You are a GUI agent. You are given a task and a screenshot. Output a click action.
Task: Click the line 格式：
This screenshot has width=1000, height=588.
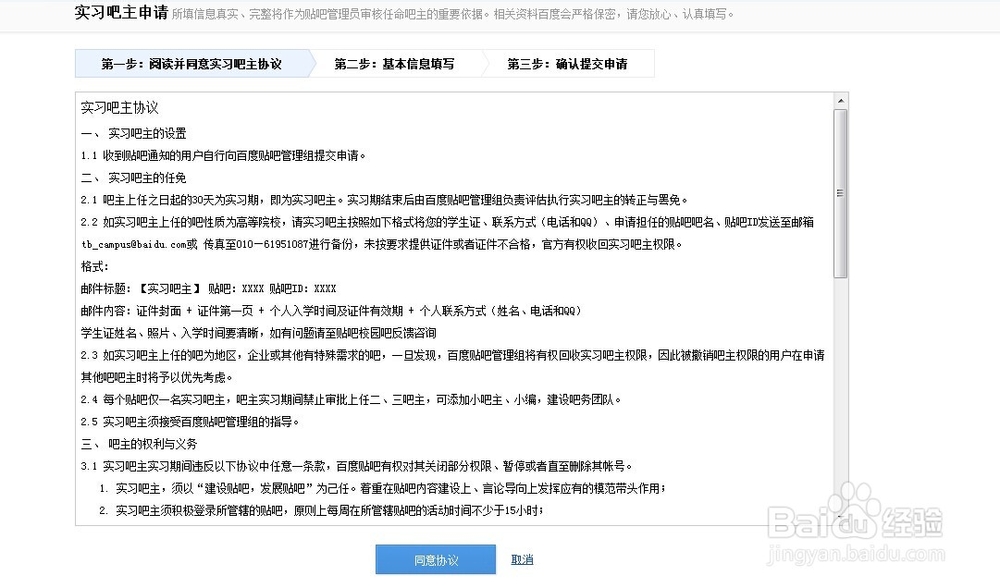tap(95, 267)
